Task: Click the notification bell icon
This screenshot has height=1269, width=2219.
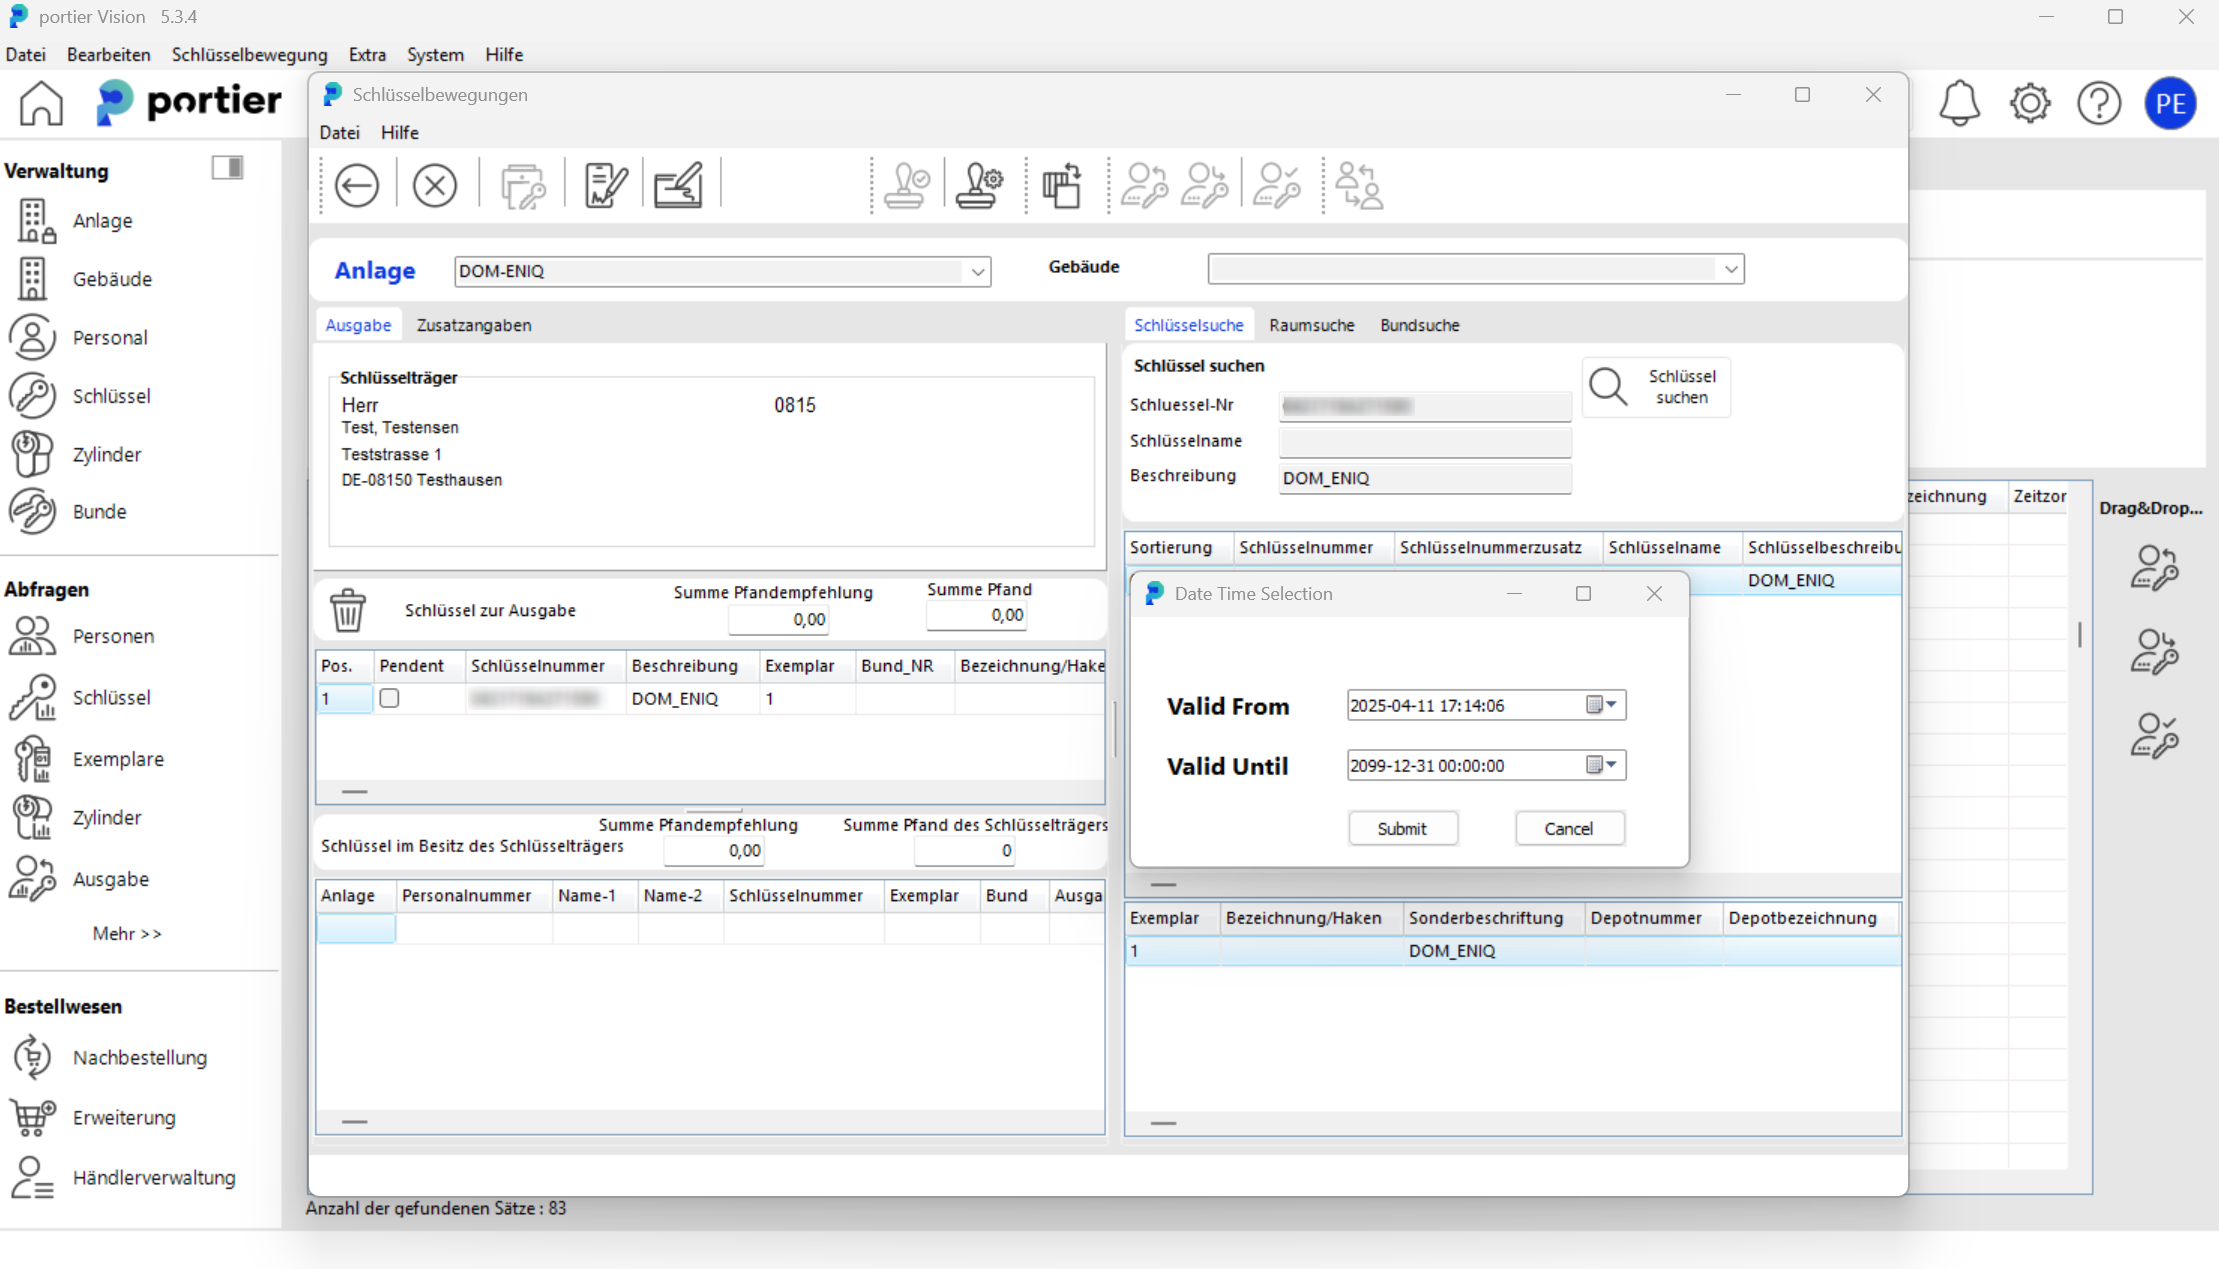Action: coord(1959,103)
